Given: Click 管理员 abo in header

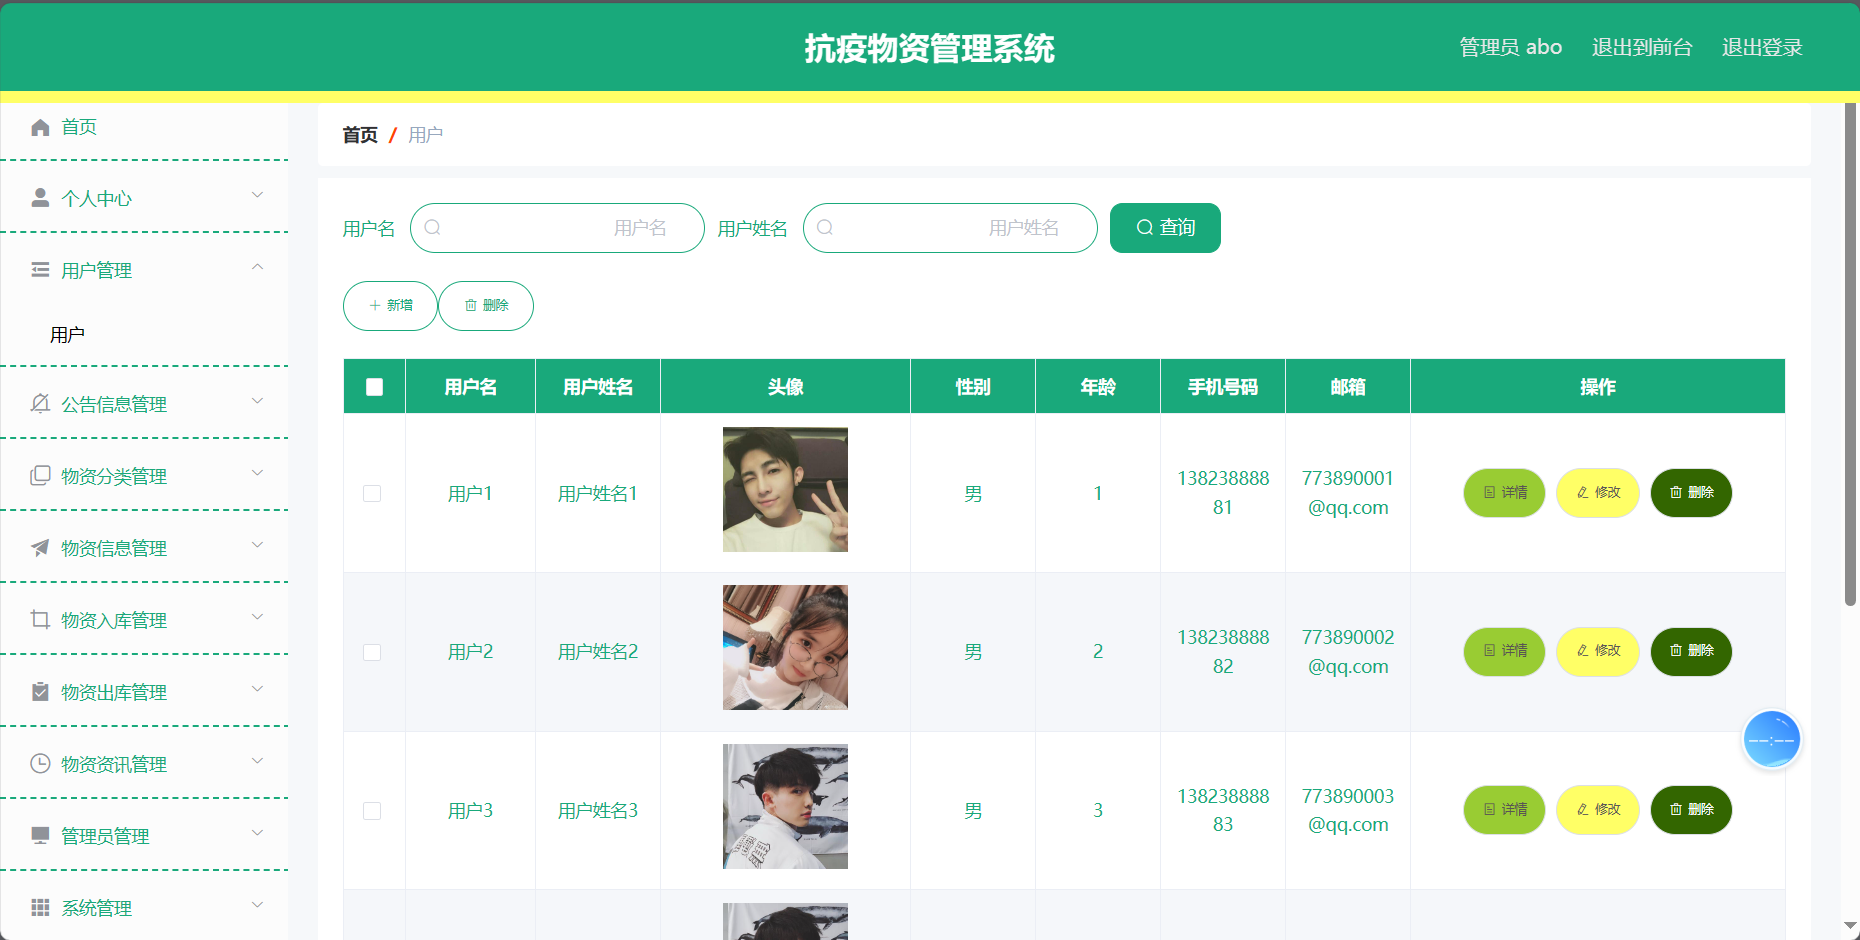Looking at the screenshot, I should [1510, 47].
